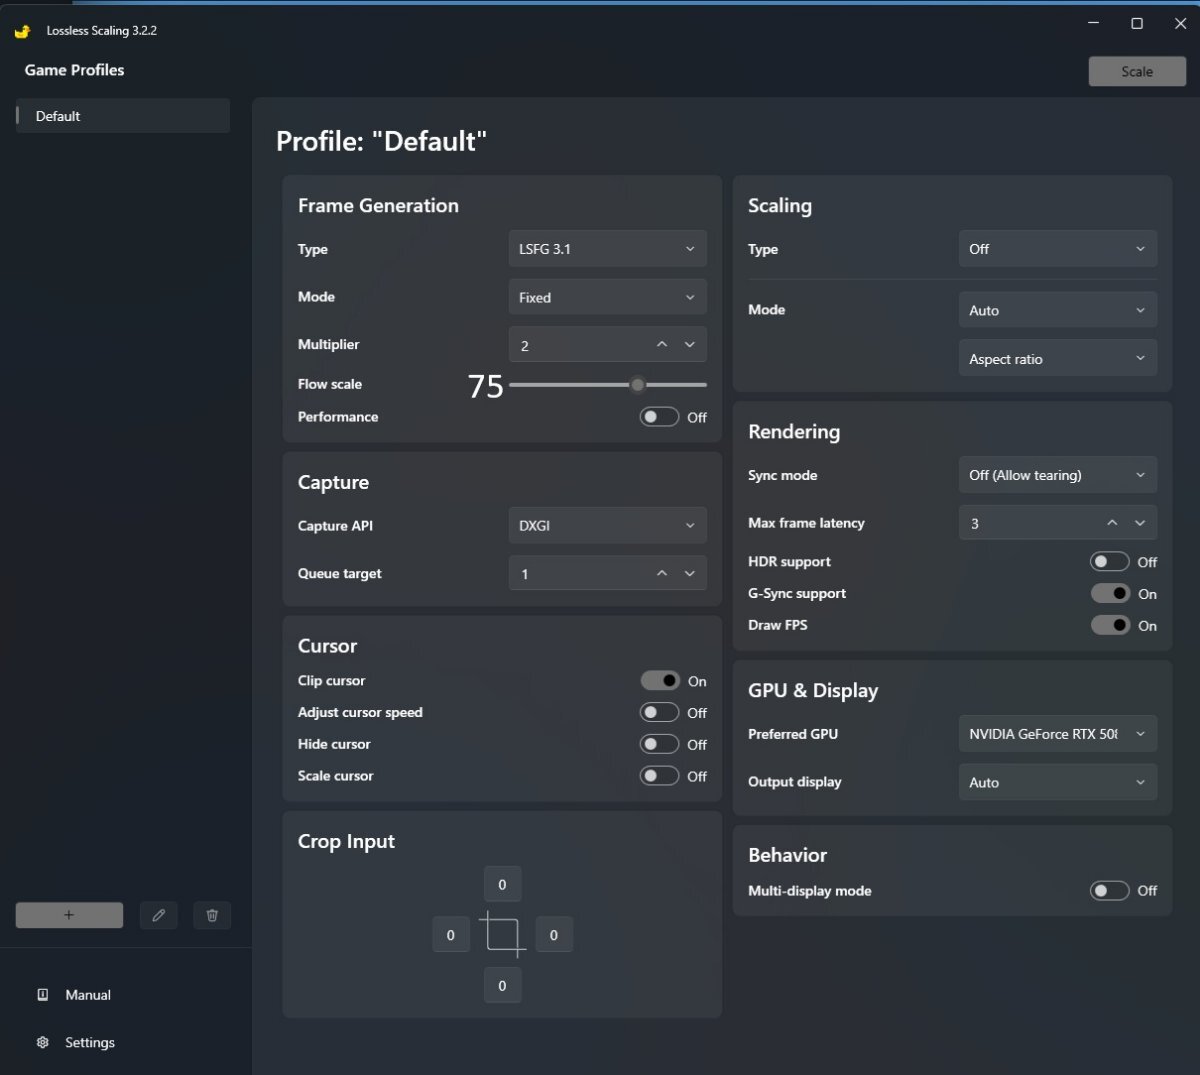The image size is (1200, 1075).
Task: Click the trash delete profile icon
Action: click(x=212, y=915)
